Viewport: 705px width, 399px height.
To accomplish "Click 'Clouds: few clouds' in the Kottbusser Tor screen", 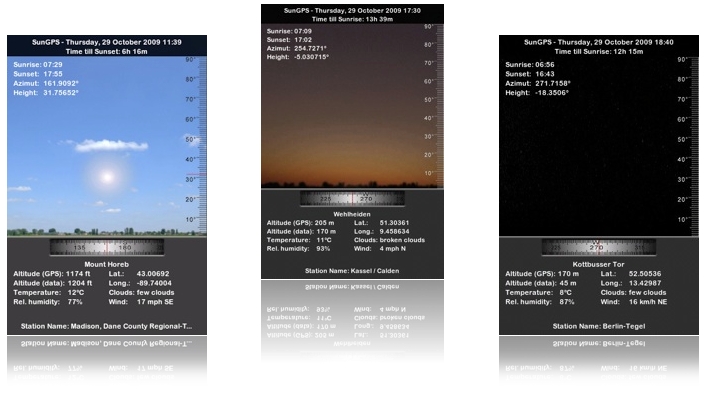I will point(634,293).
